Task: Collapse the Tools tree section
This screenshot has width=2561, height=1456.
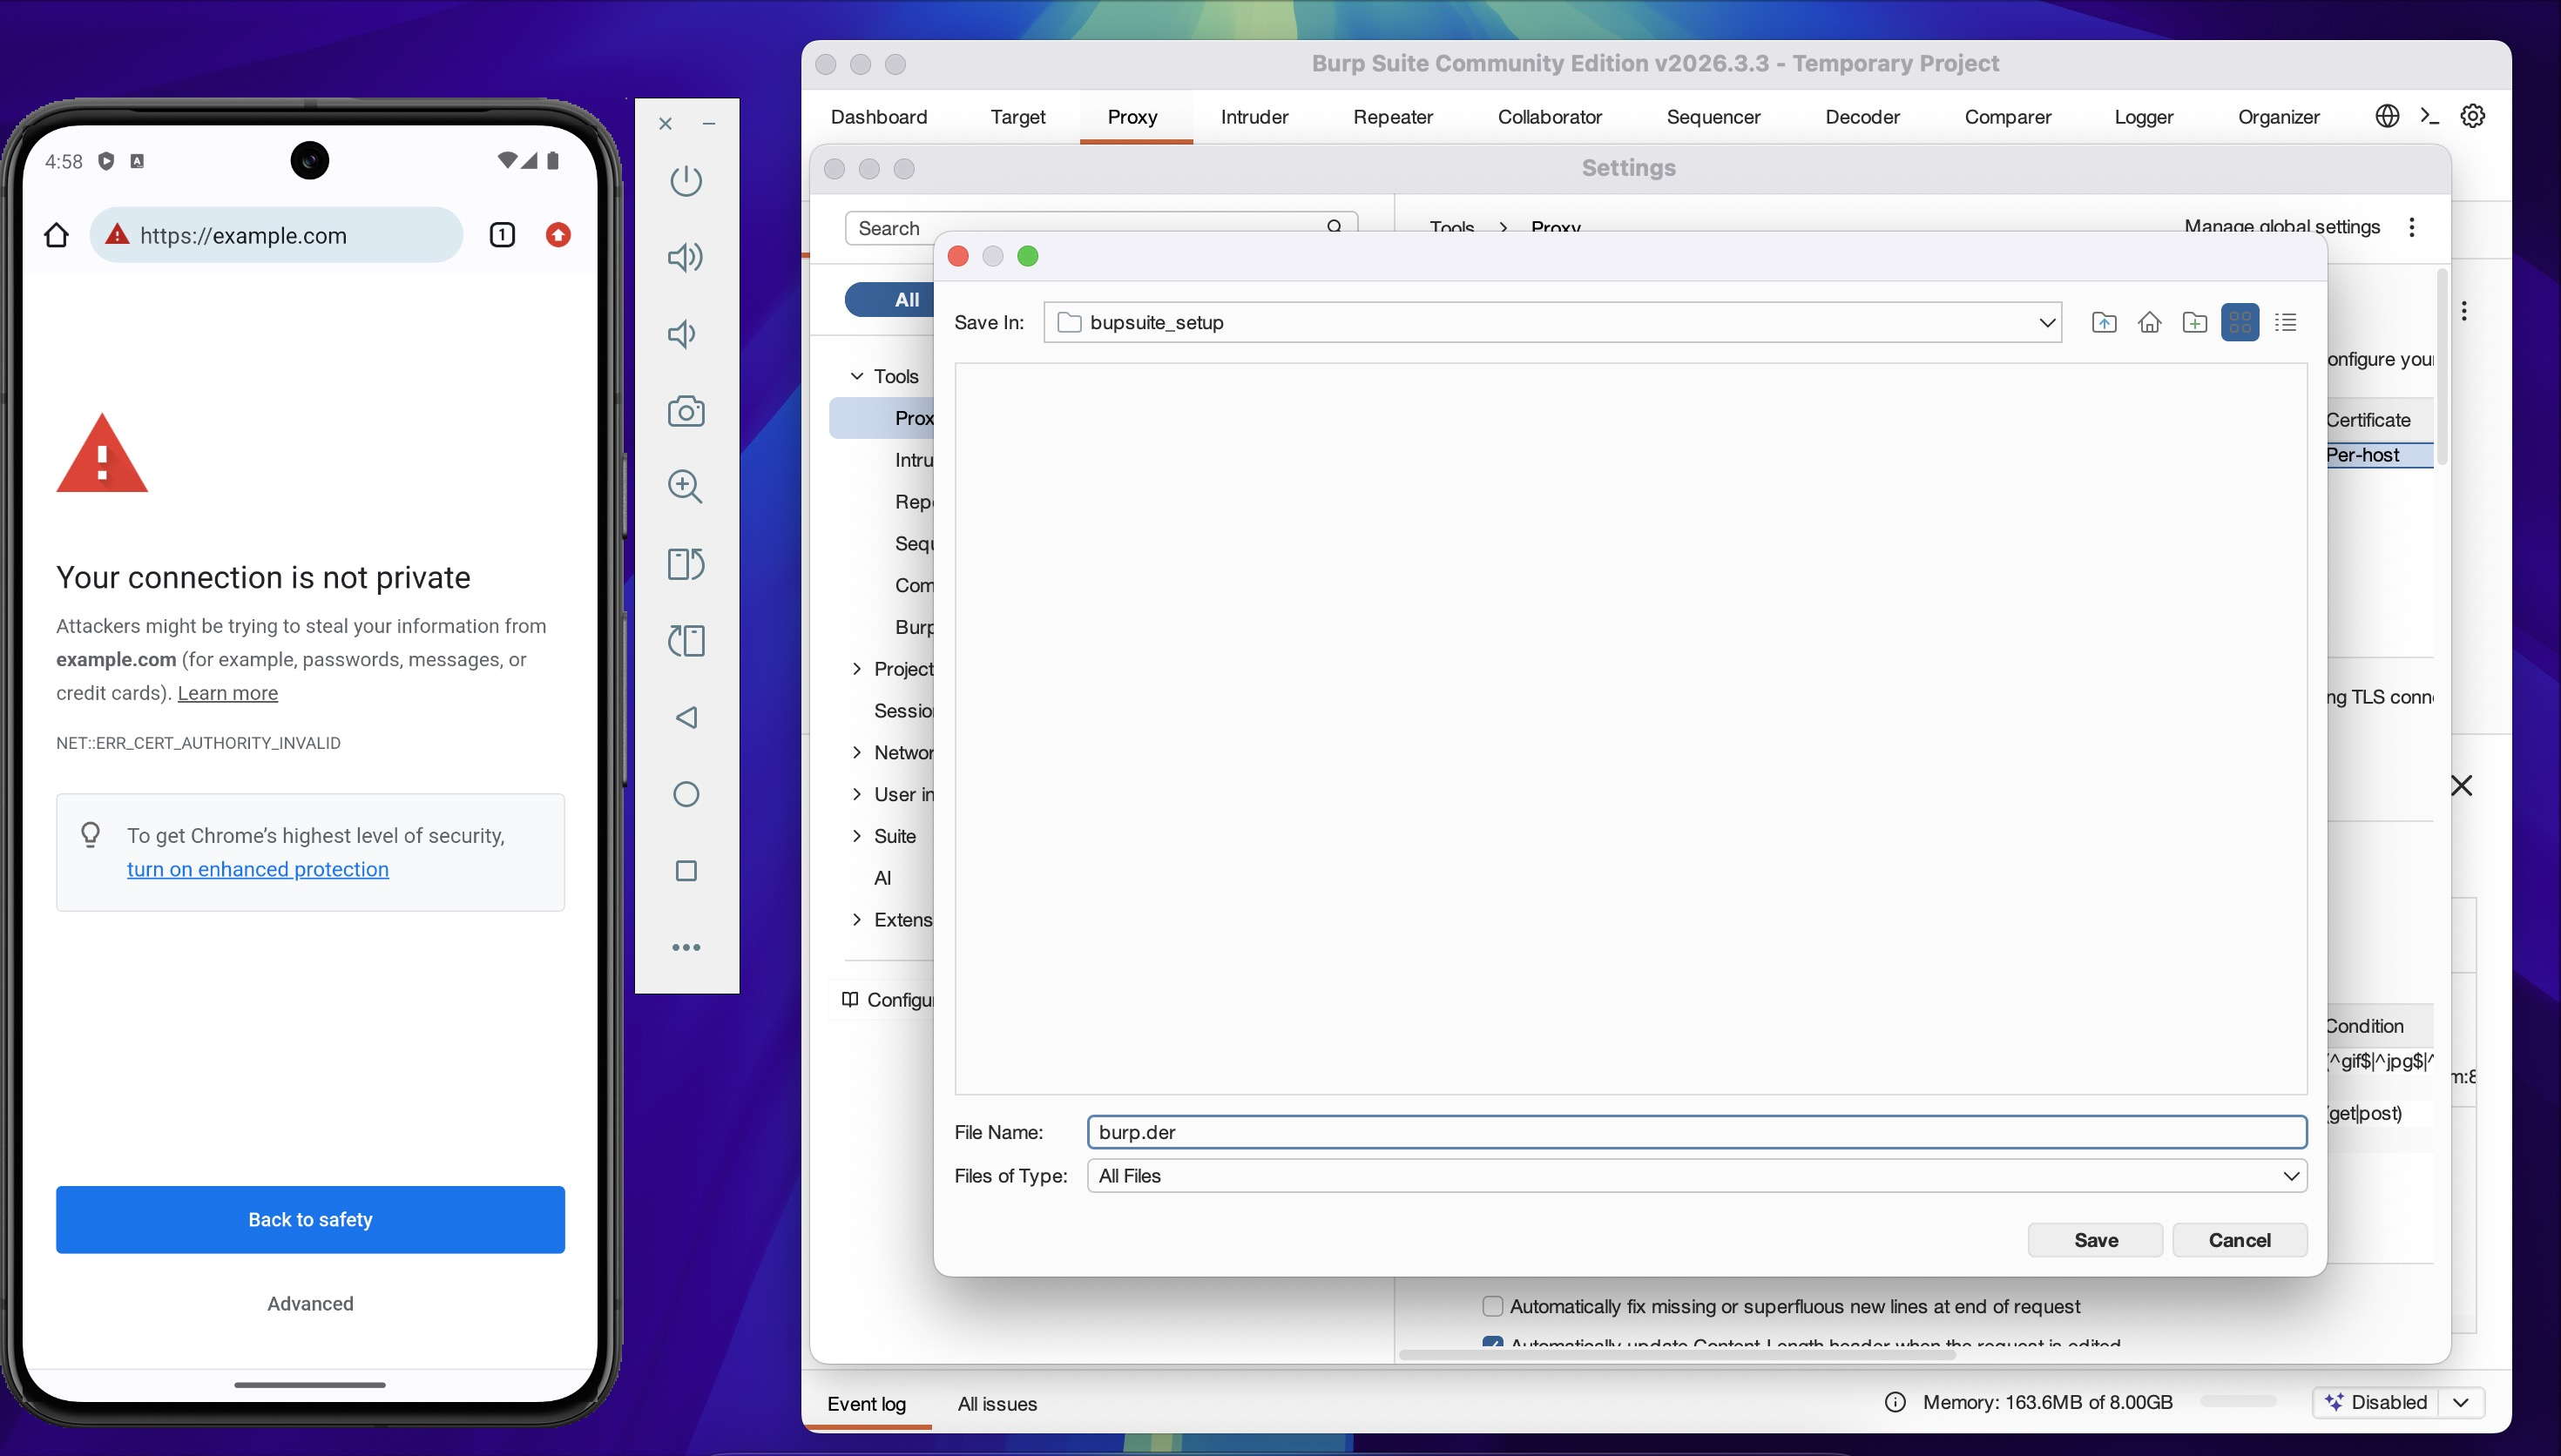Action: 857,376
